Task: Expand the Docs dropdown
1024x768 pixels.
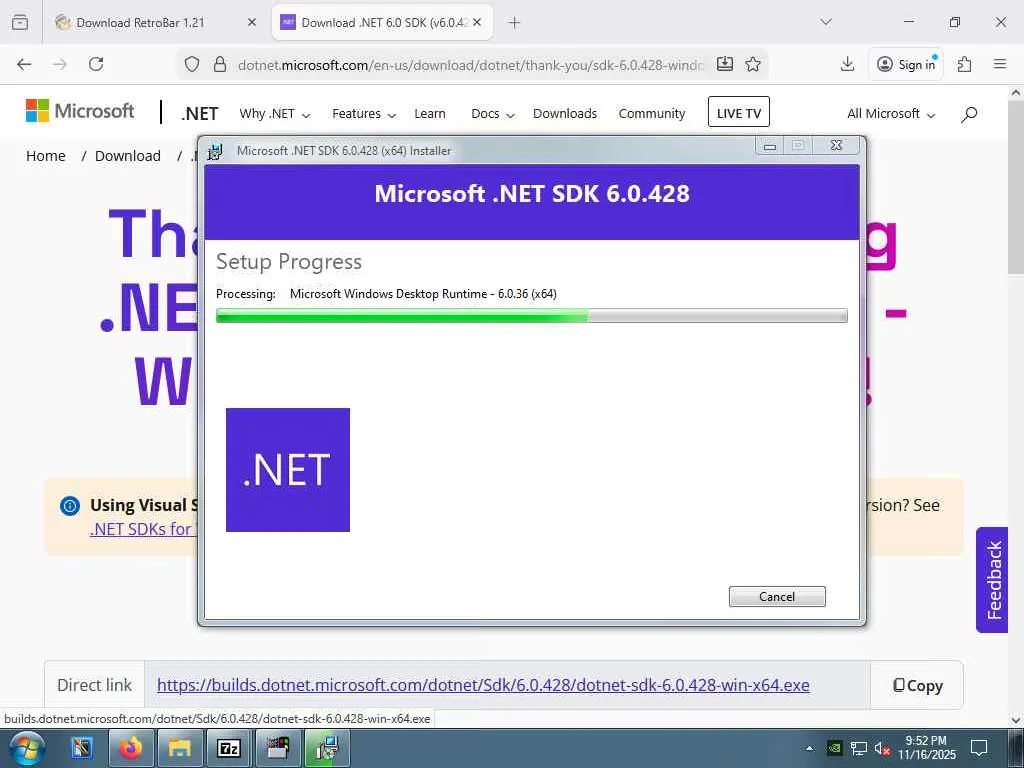Action: pos(493,114)
